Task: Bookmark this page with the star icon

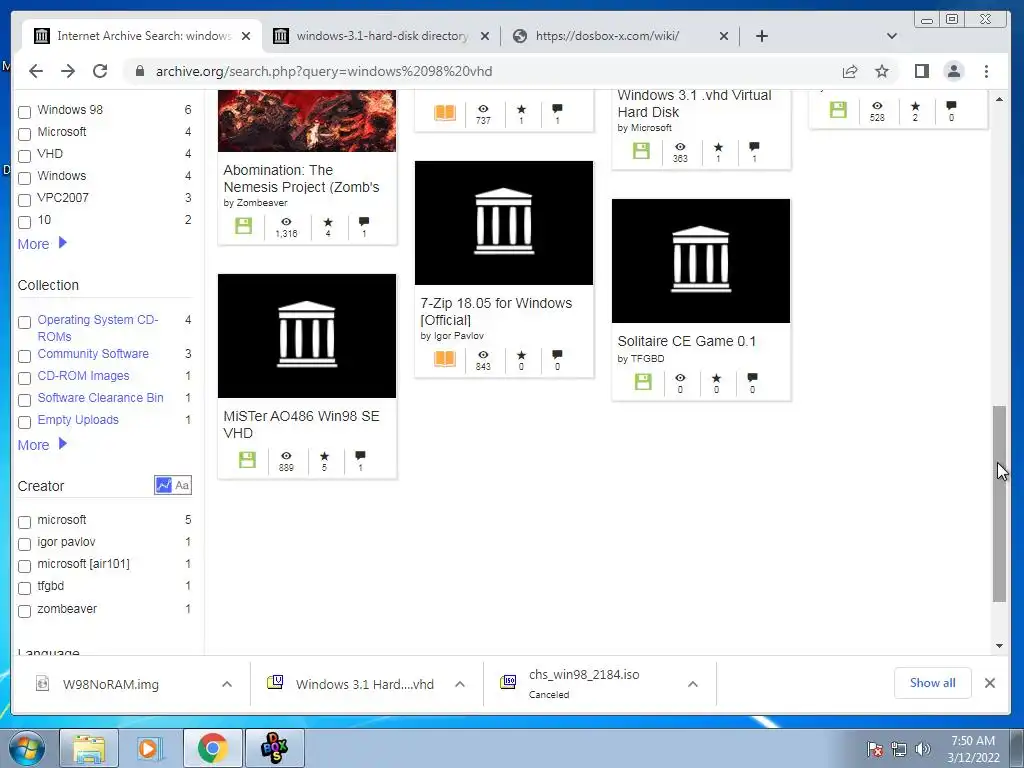Action: [882, 71]
